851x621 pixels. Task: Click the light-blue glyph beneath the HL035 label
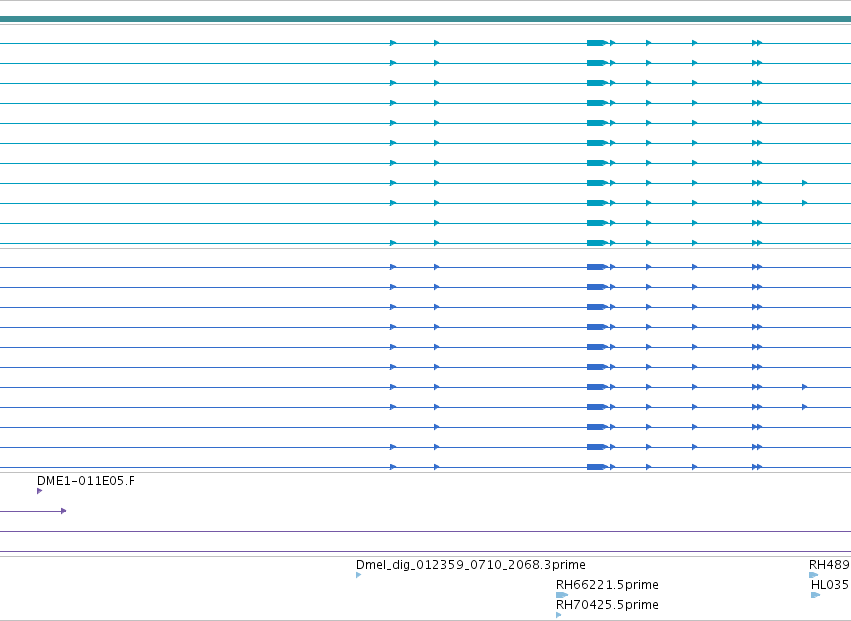point(816,595)
